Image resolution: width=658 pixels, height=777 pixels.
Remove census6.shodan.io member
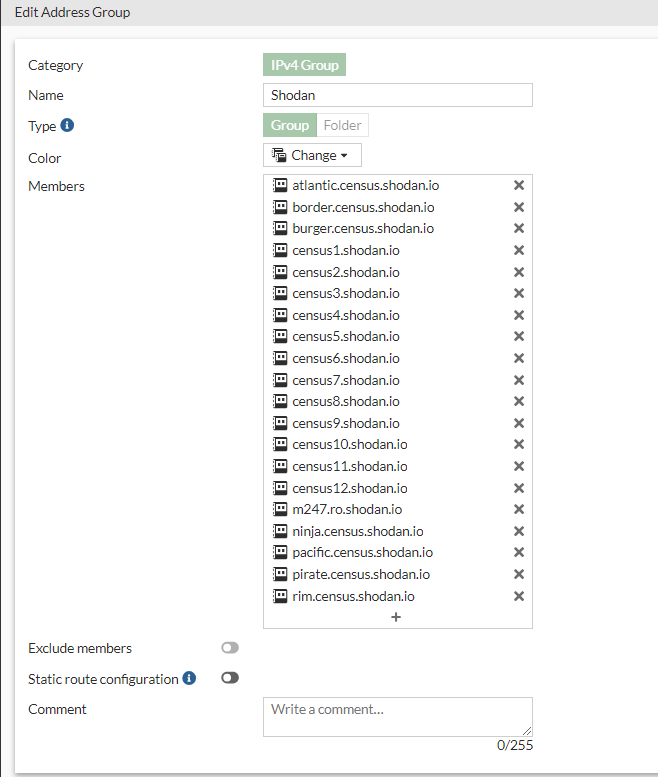coord(519,358)
